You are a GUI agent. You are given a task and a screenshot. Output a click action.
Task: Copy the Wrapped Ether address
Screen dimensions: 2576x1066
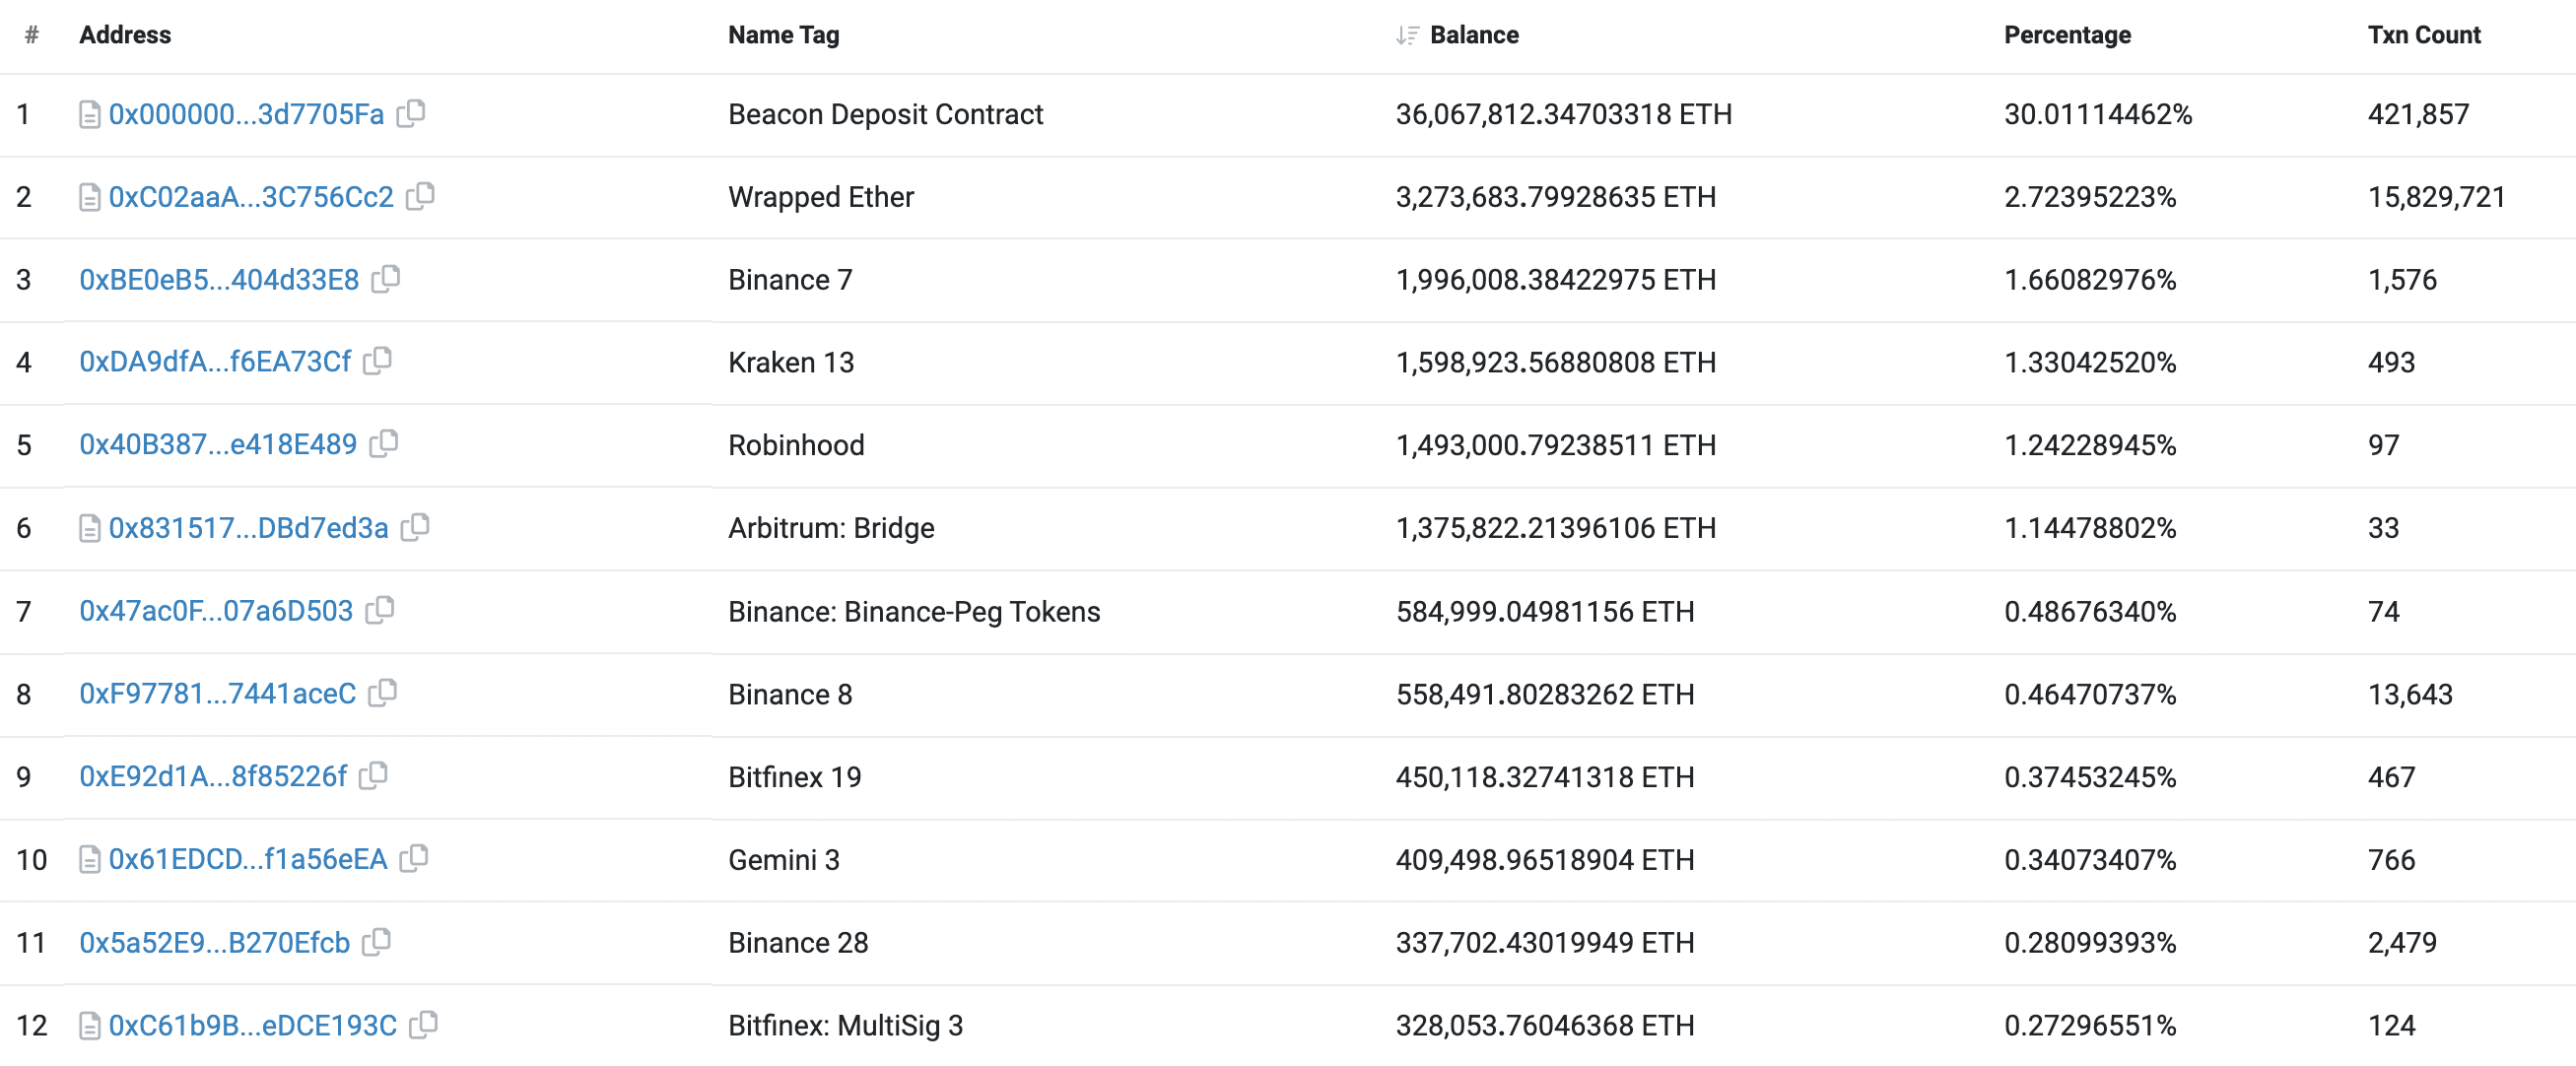click(422, 197)
